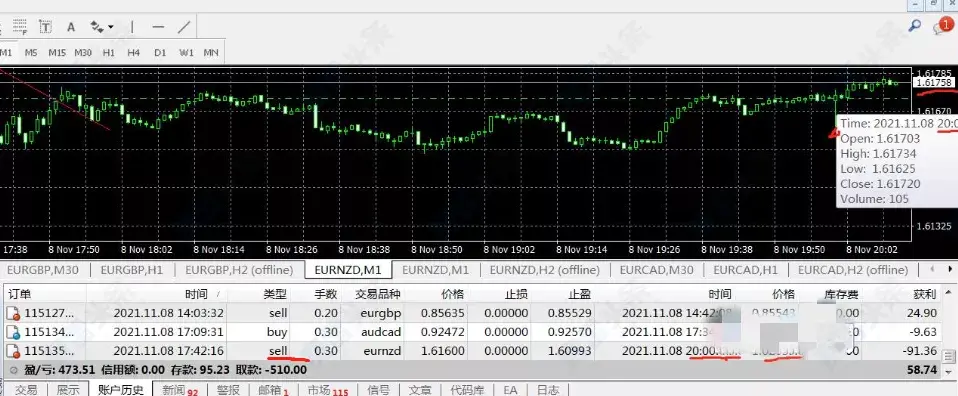Sort by the 订单 column header

click(x=20, y=295)
